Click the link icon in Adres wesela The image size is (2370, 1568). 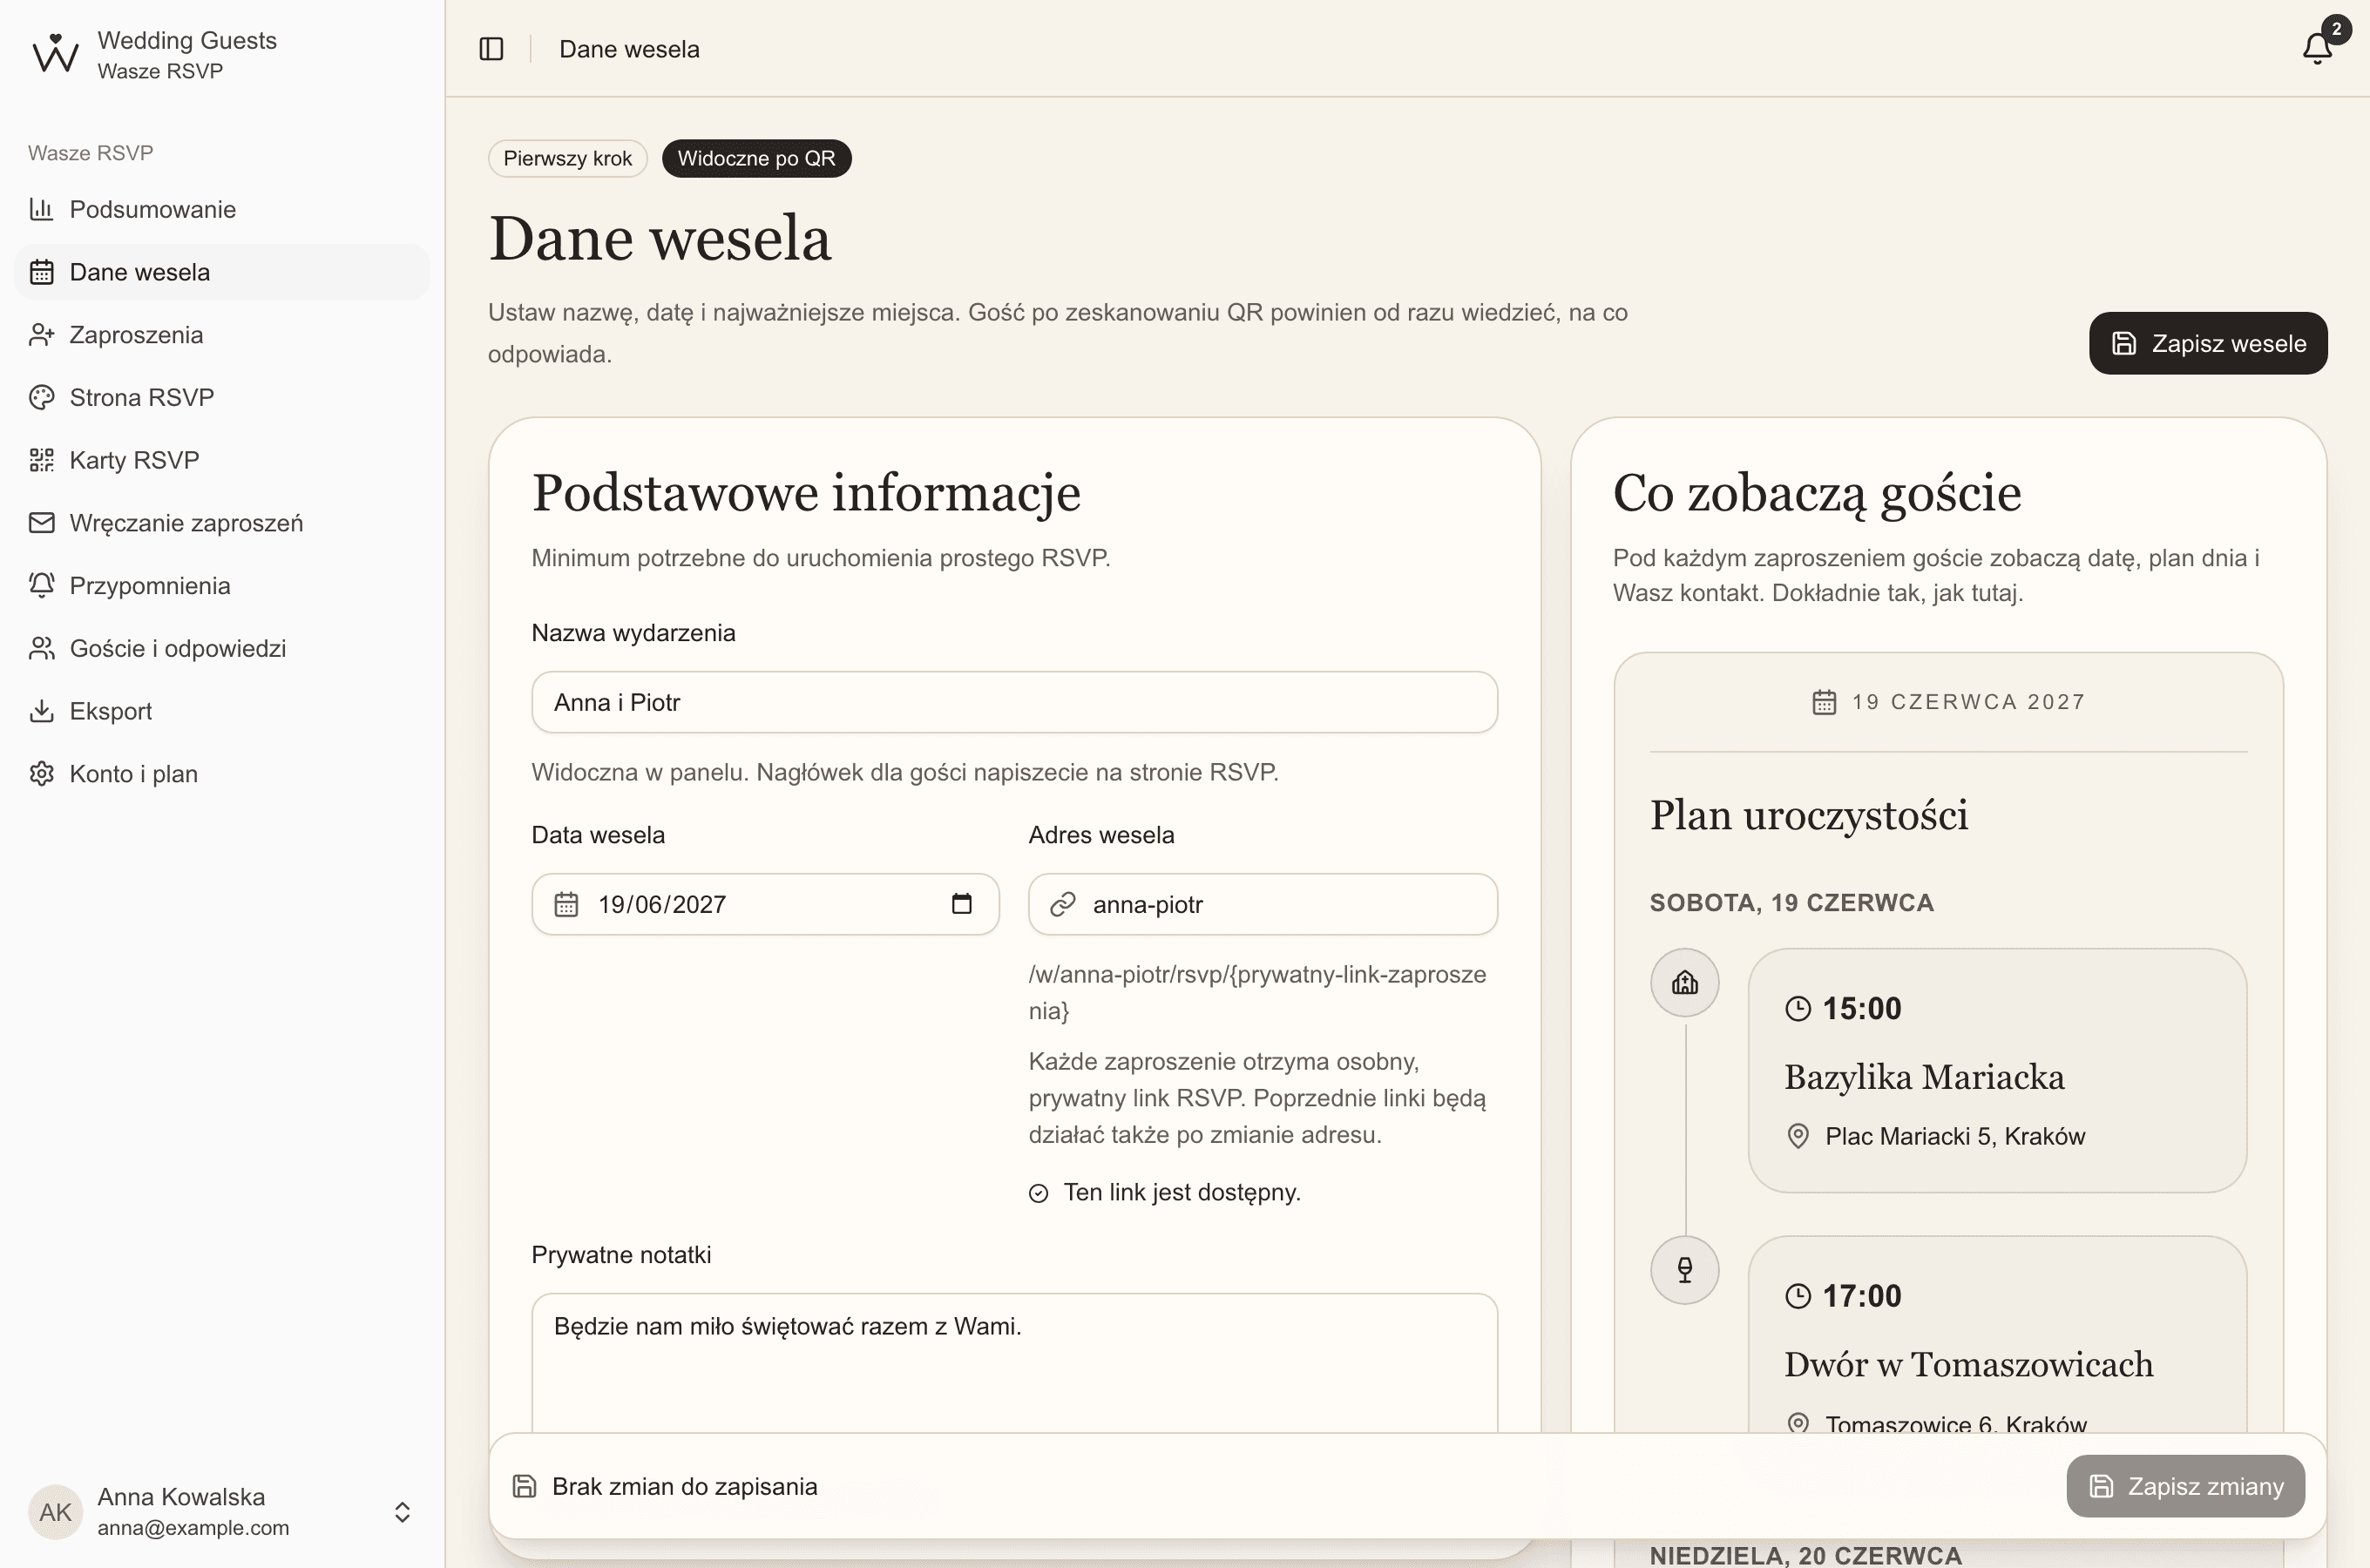[x=1062, y=905]
